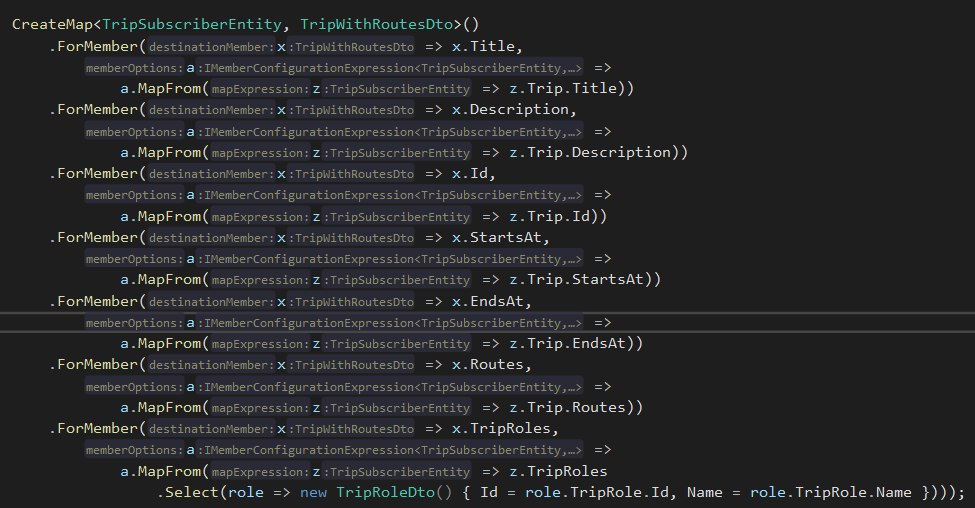Click ForMember on the x.StartsAt line
Viewport: 975px width, 508px height.
(98, 238)
